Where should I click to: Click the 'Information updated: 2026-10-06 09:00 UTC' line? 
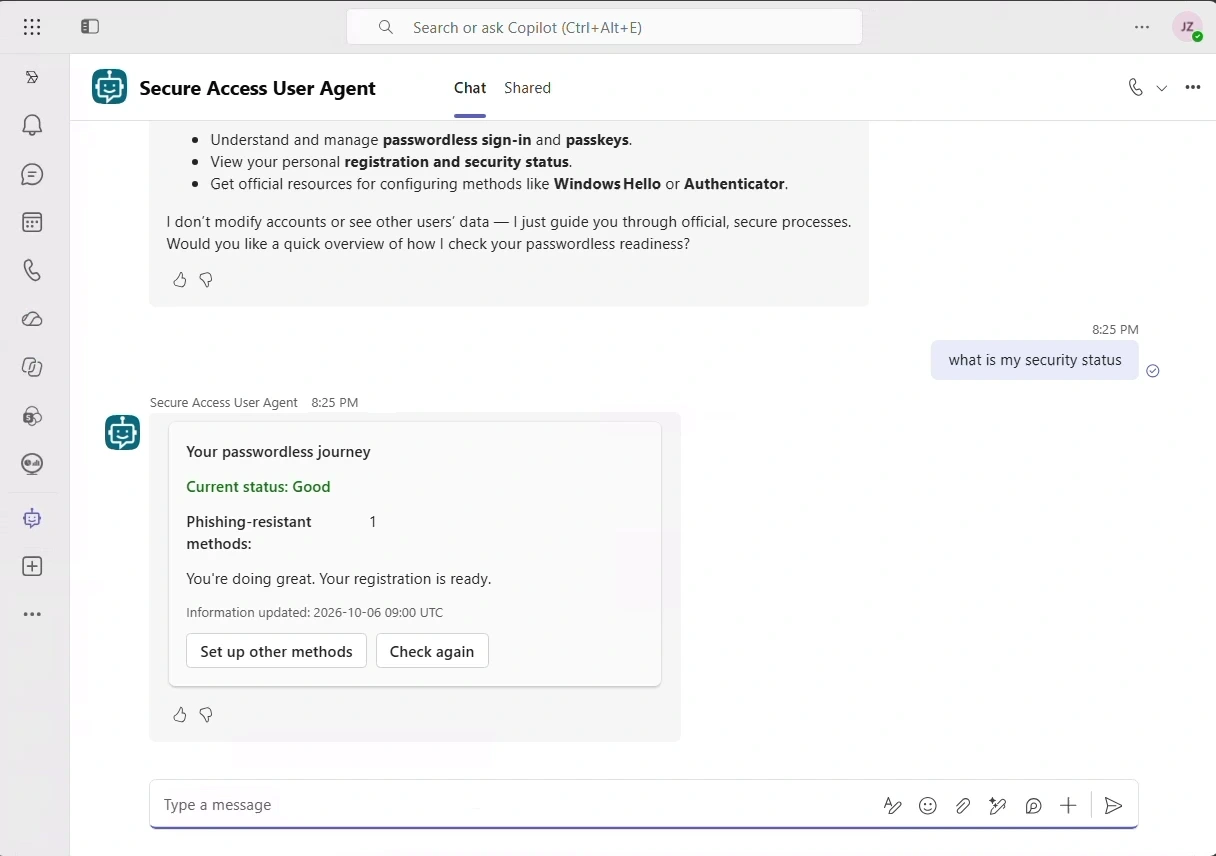tap(314, 612)
